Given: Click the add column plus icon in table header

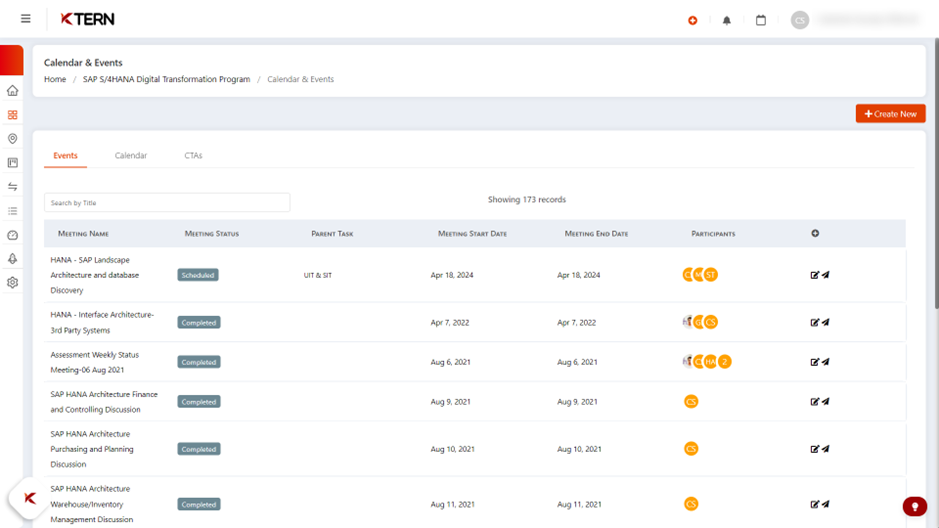Looking at the screenshot, I should point(815,233).
